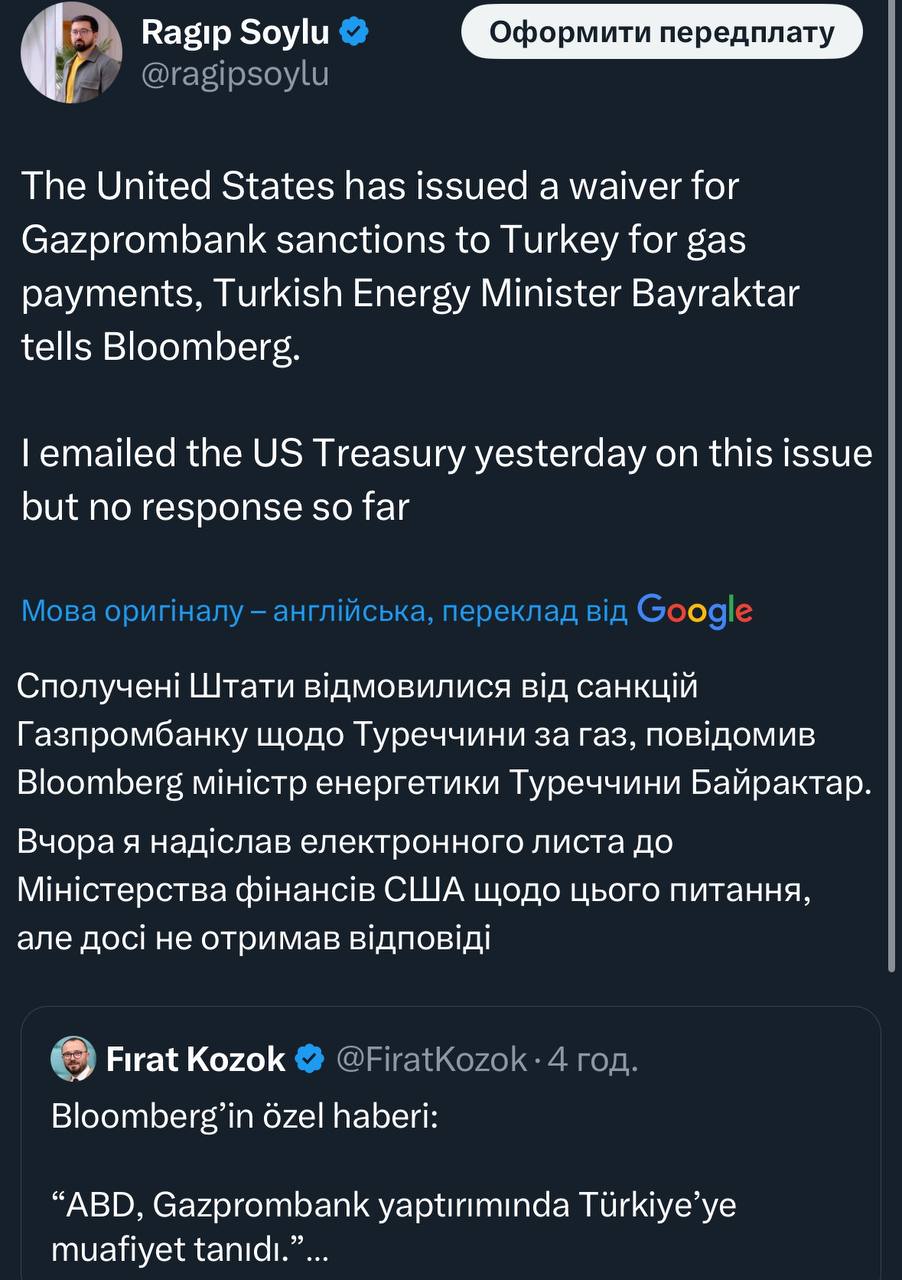
Task: Click the Google logo in translation notice
Action: point(694,609)
